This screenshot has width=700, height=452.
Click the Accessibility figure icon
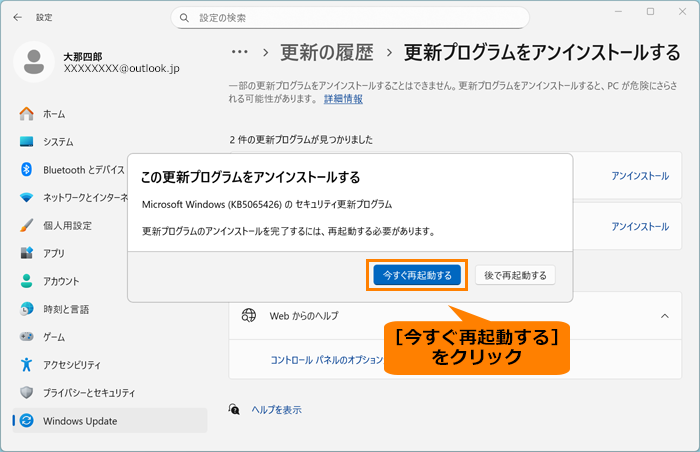pyautogui.click(x=26, y=364)
